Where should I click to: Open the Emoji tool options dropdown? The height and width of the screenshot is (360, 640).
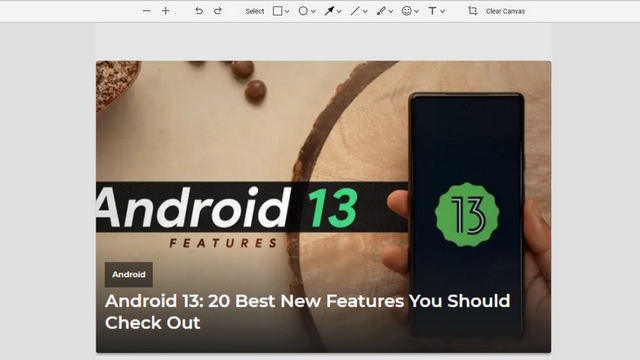417,11
